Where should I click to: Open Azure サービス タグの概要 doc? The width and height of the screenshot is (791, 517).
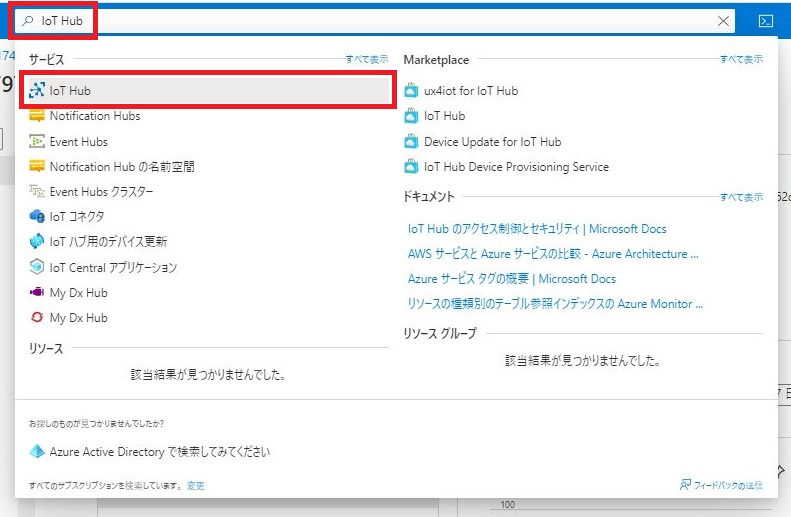click(x=512, y=279)
